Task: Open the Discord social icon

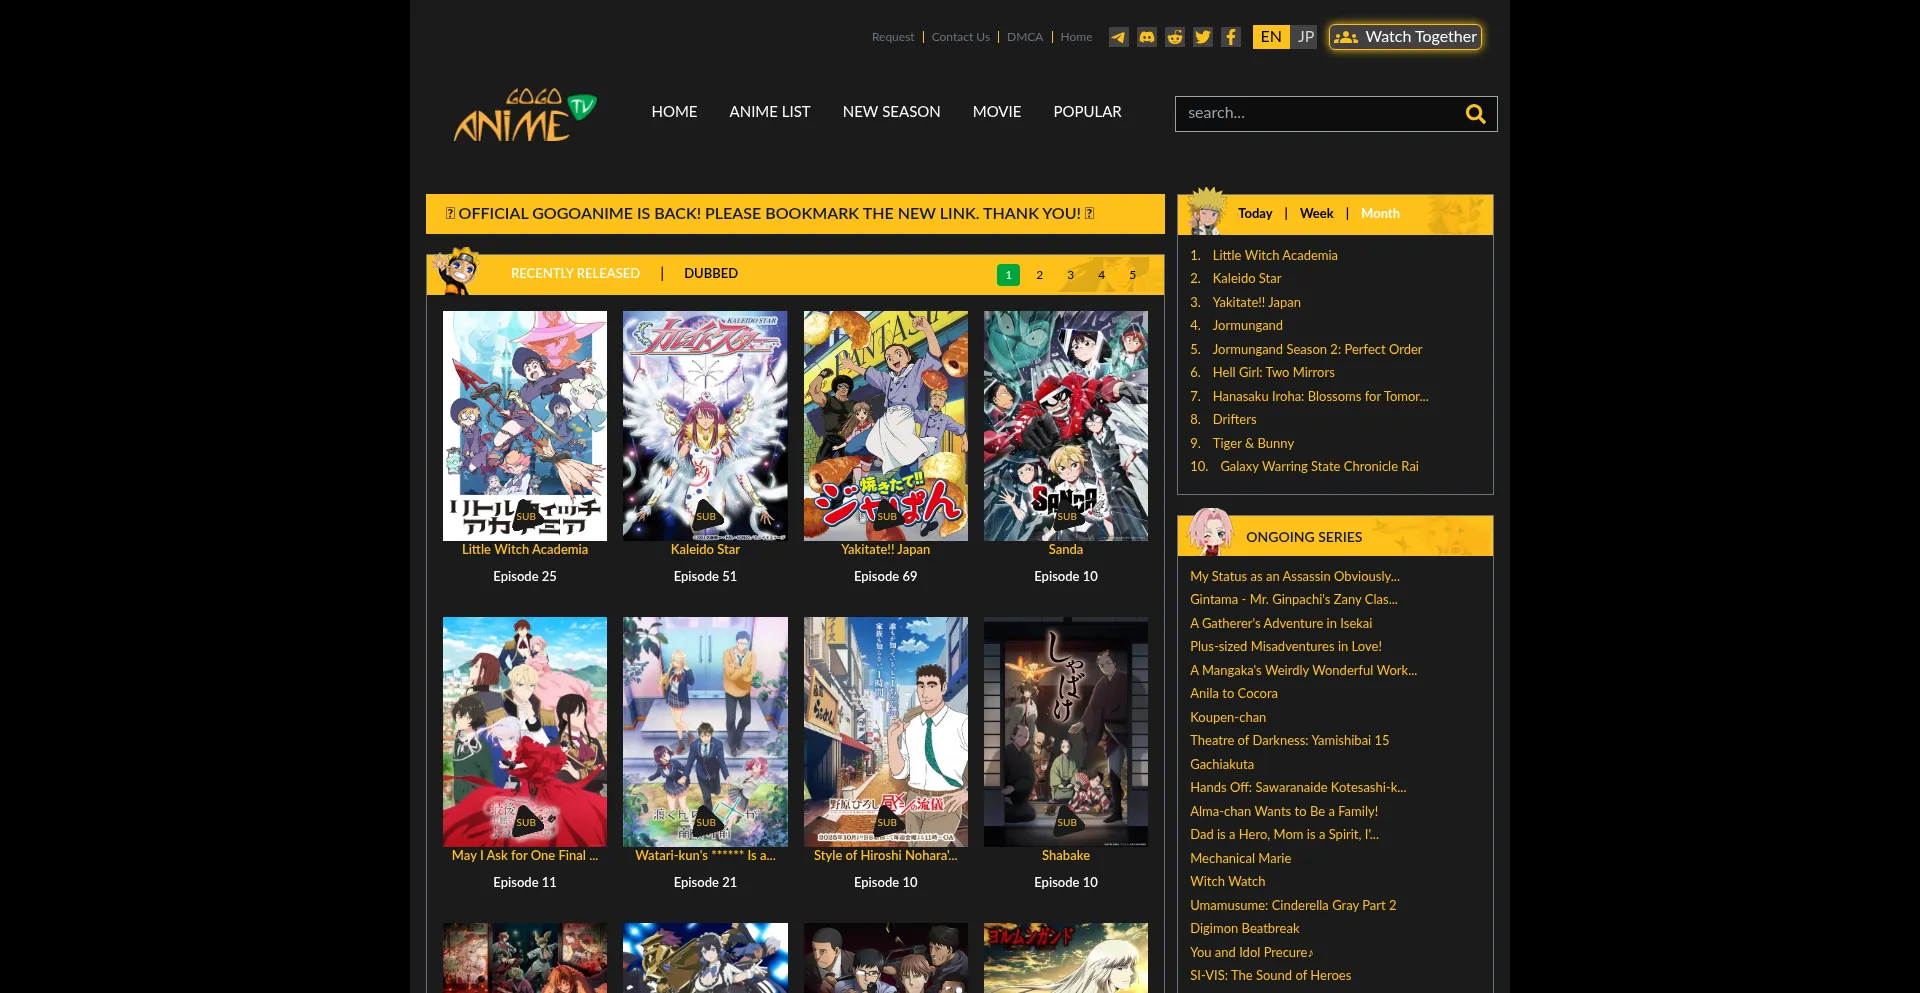Action: 1147,37
